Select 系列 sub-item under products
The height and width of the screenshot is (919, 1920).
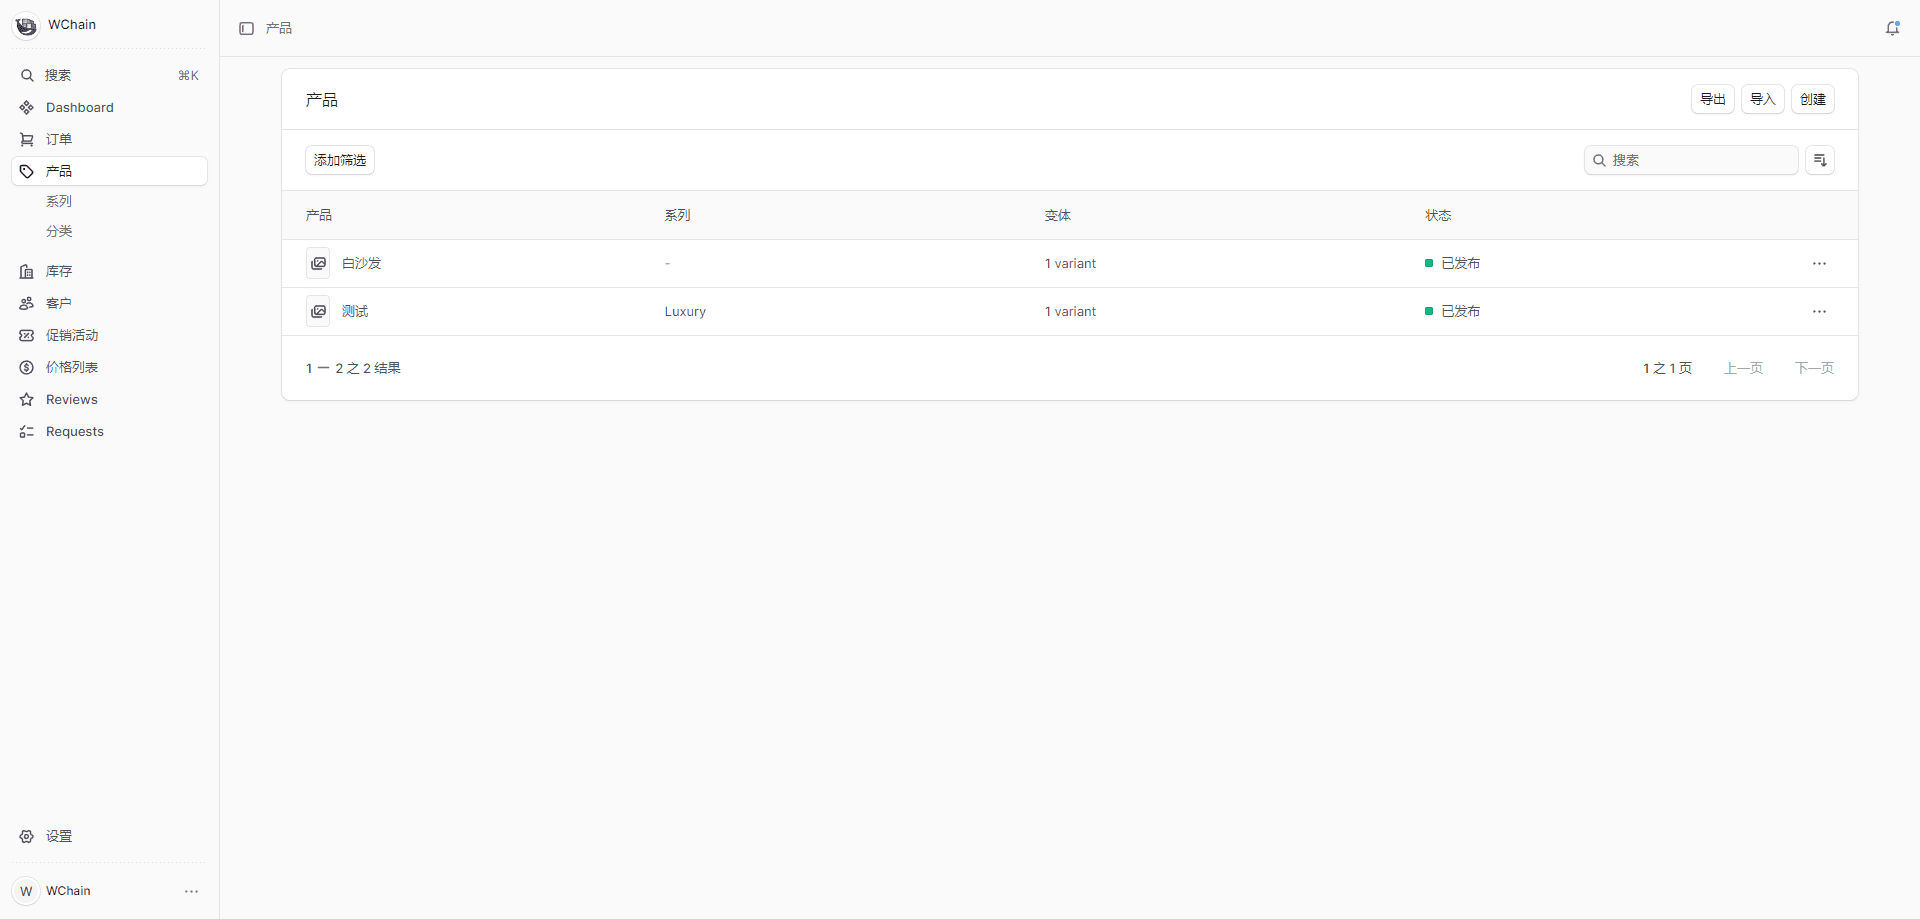(59, 202)
